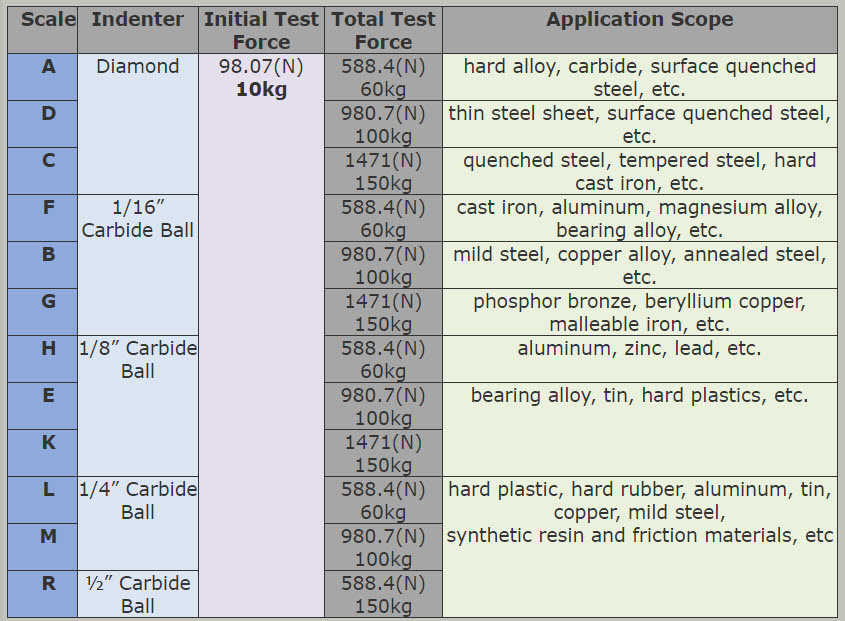Screen dimensions: 845x621
Task: Select the 1/16" Carbide Ball cell
Action: [138, 265]
